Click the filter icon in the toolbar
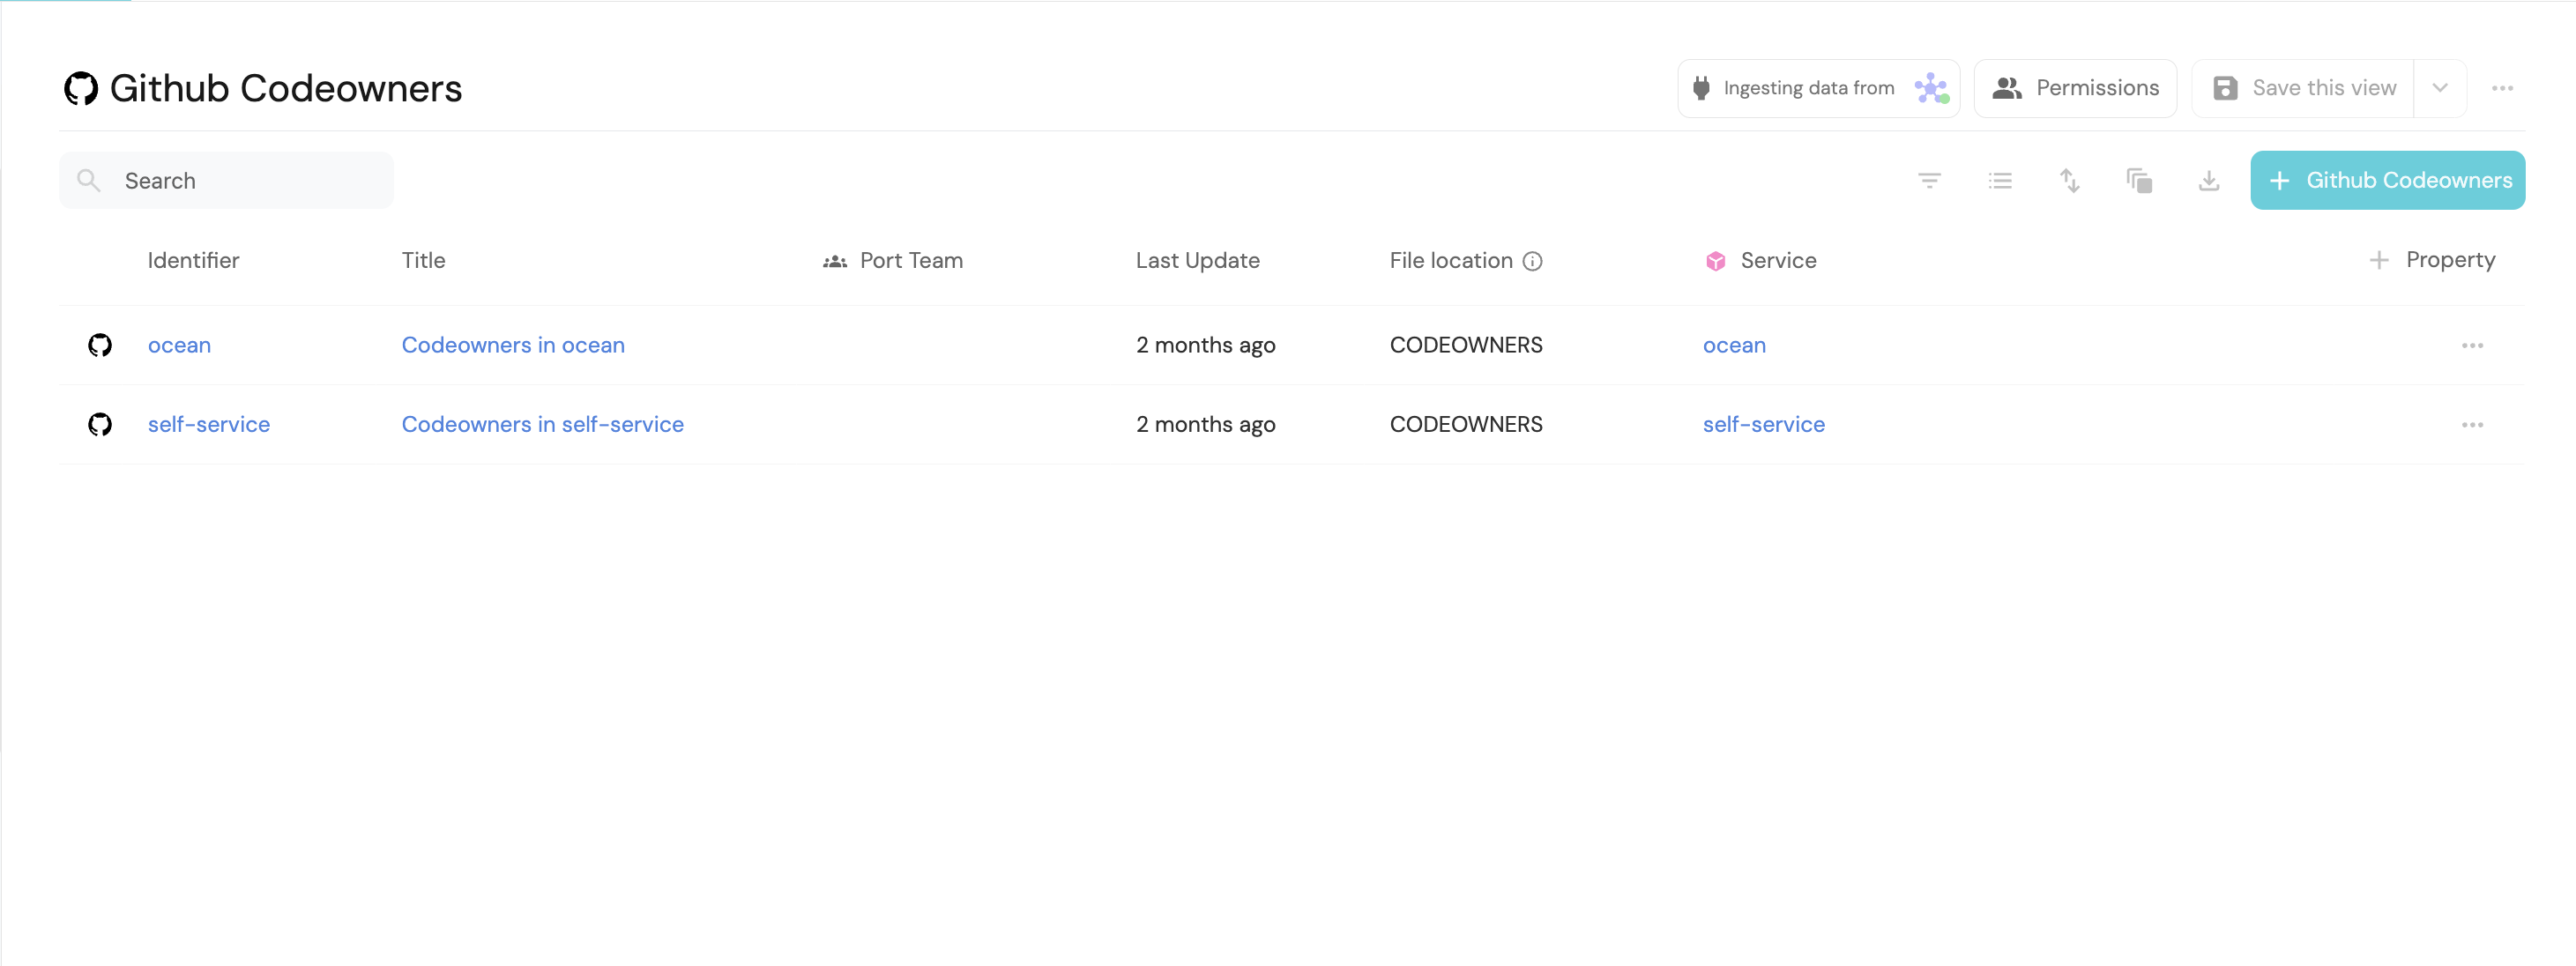Viewport: 2576px width, 966px height. (1929, 181)
